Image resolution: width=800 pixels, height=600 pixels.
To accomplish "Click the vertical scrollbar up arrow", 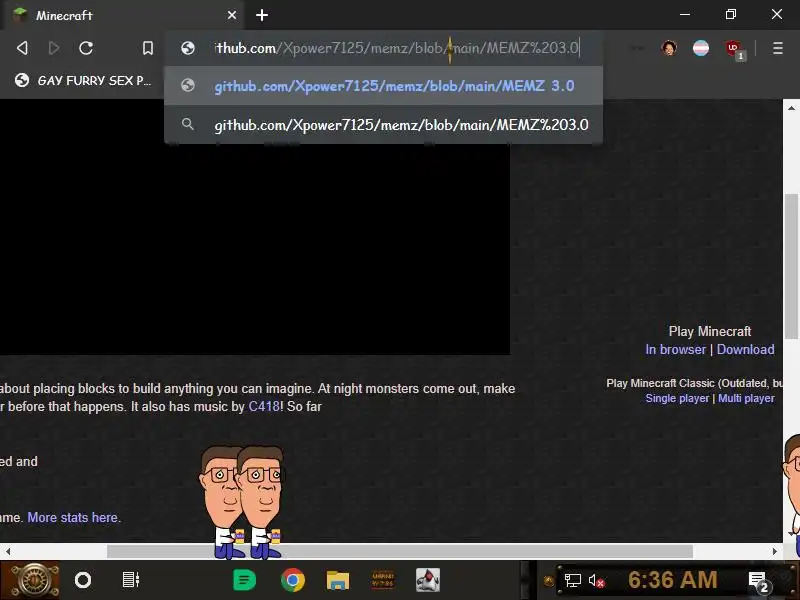I will [791, 108].
